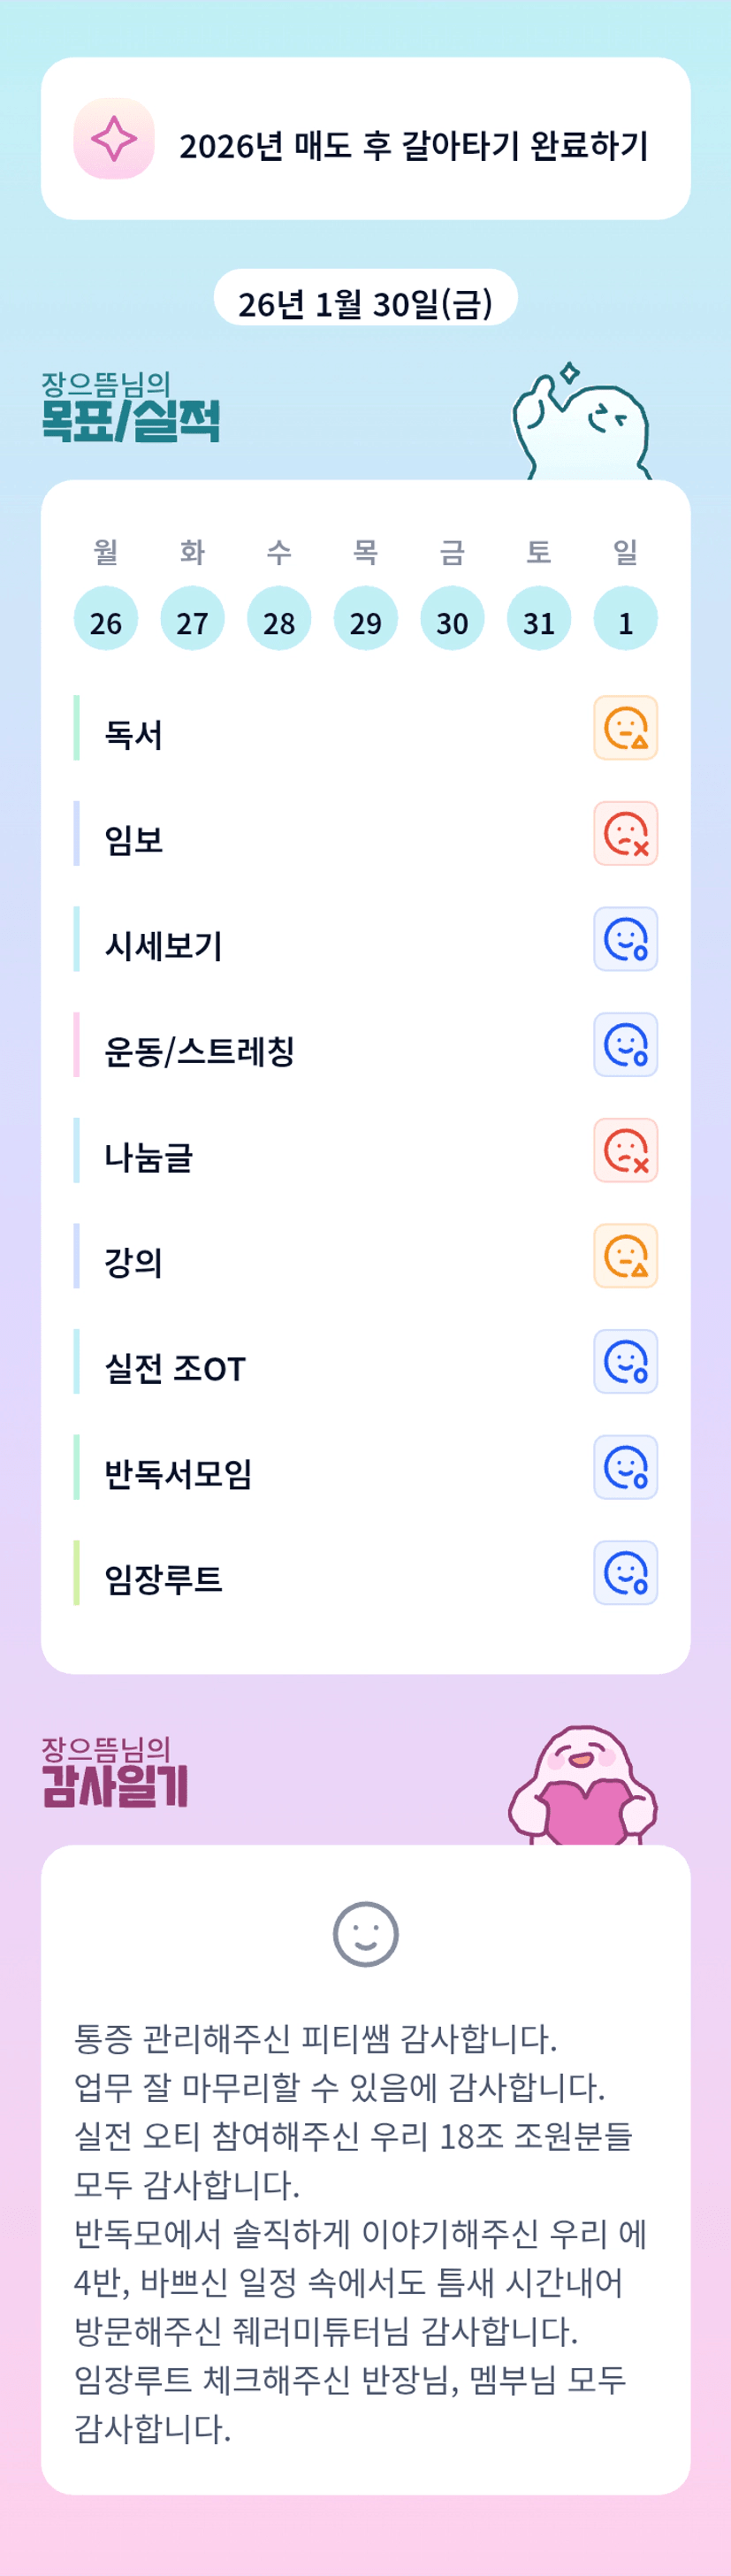Click the blue face for 반독서모임
The image size is (731, 2576).
(625, 1467)
